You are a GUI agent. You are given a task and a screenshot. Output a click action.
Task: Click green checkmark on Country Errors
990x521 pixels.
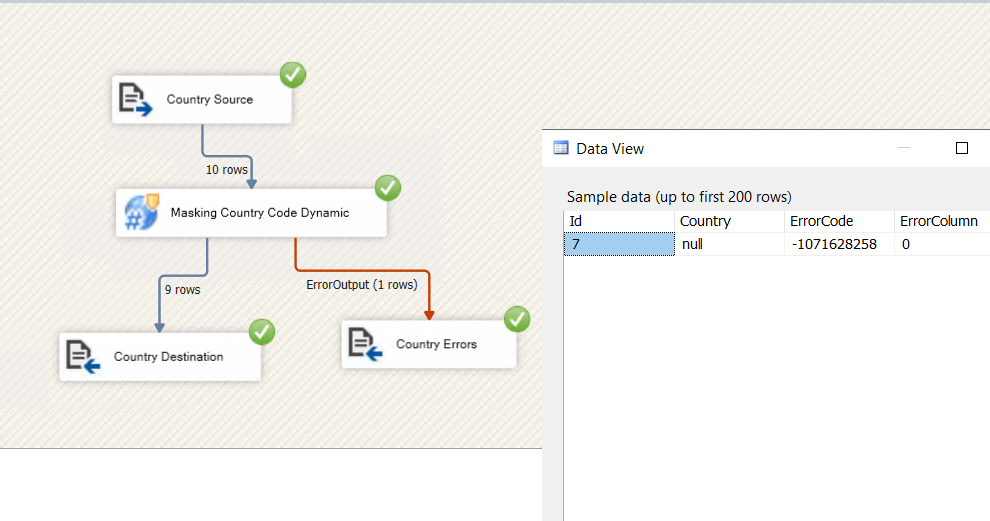pyautogui.click(x=517, y=319)
